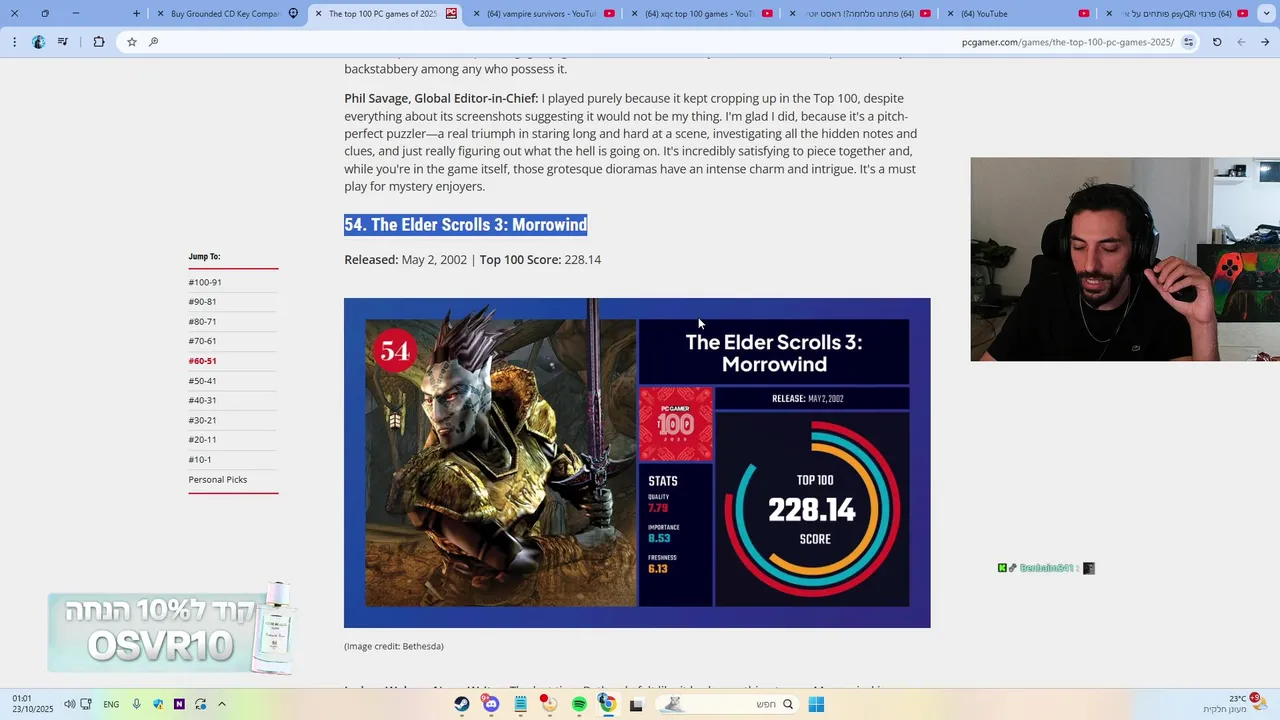This screenshot has width=1280, height=720.
Task: Switch keyboard language from ENG
Action: [111, 704]
